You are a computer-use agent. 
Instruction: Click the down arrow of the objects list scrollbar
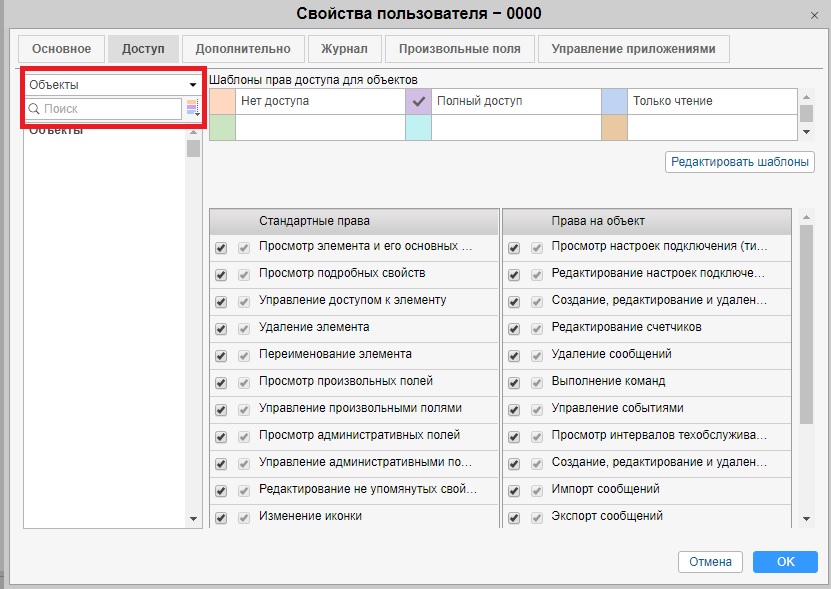click(x=193, y=518)
